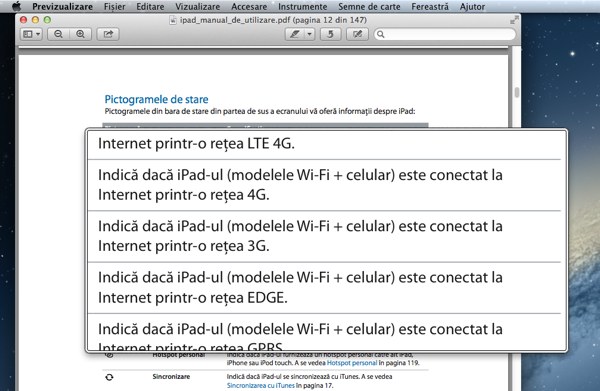Open the Previzualizare app menu

62,7
